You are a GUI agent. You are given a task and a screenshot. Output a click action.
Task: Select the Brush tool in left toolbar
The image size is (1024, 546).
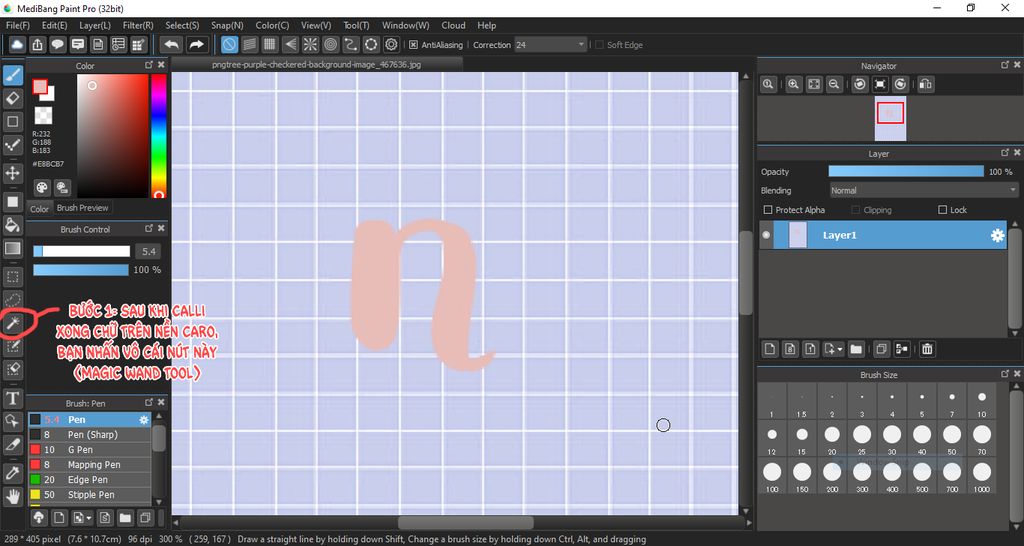tap(12, 76)
